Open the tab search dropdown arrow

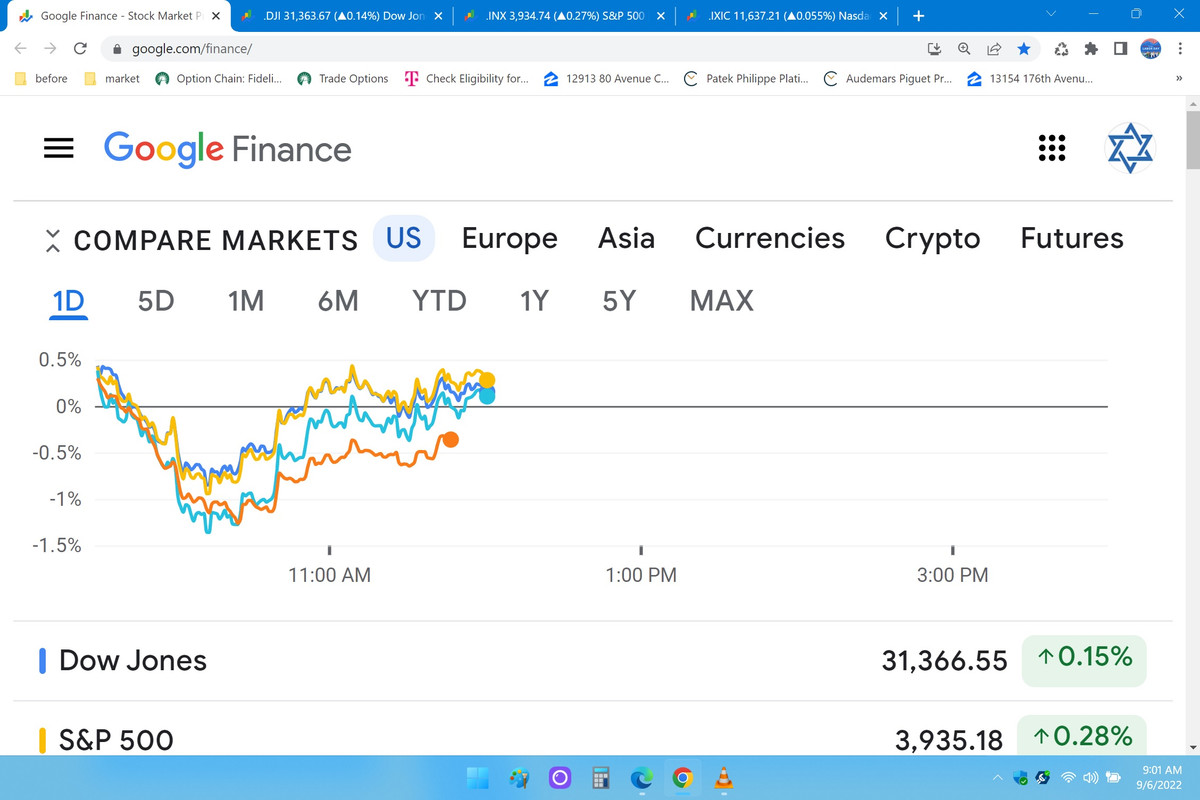click(1051, 14)
